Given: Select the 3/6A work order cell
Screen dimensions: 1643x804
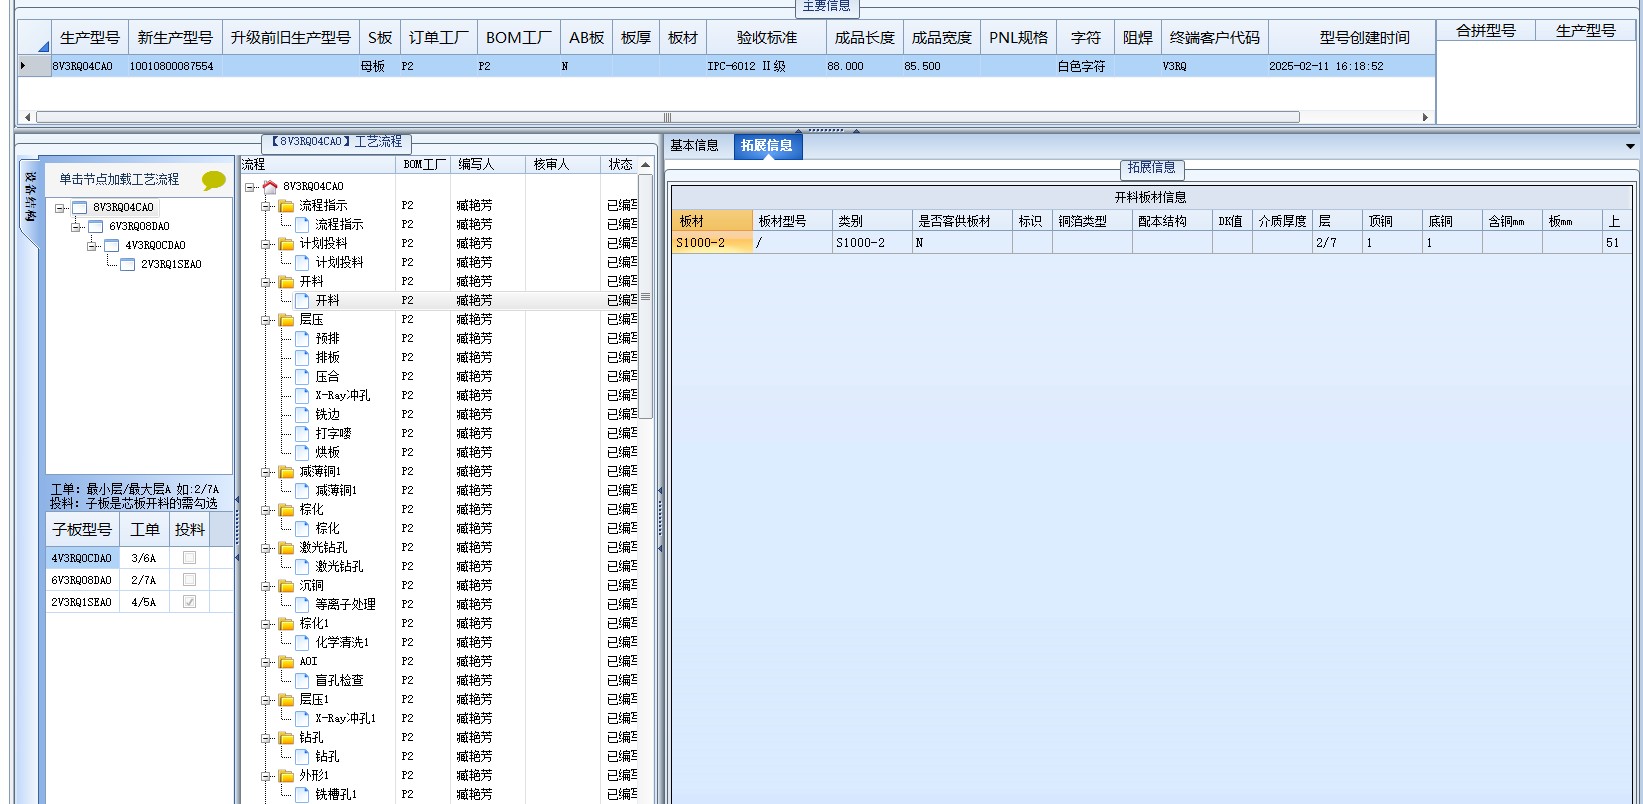Looking at the screenshot, I should click(144, 558).
